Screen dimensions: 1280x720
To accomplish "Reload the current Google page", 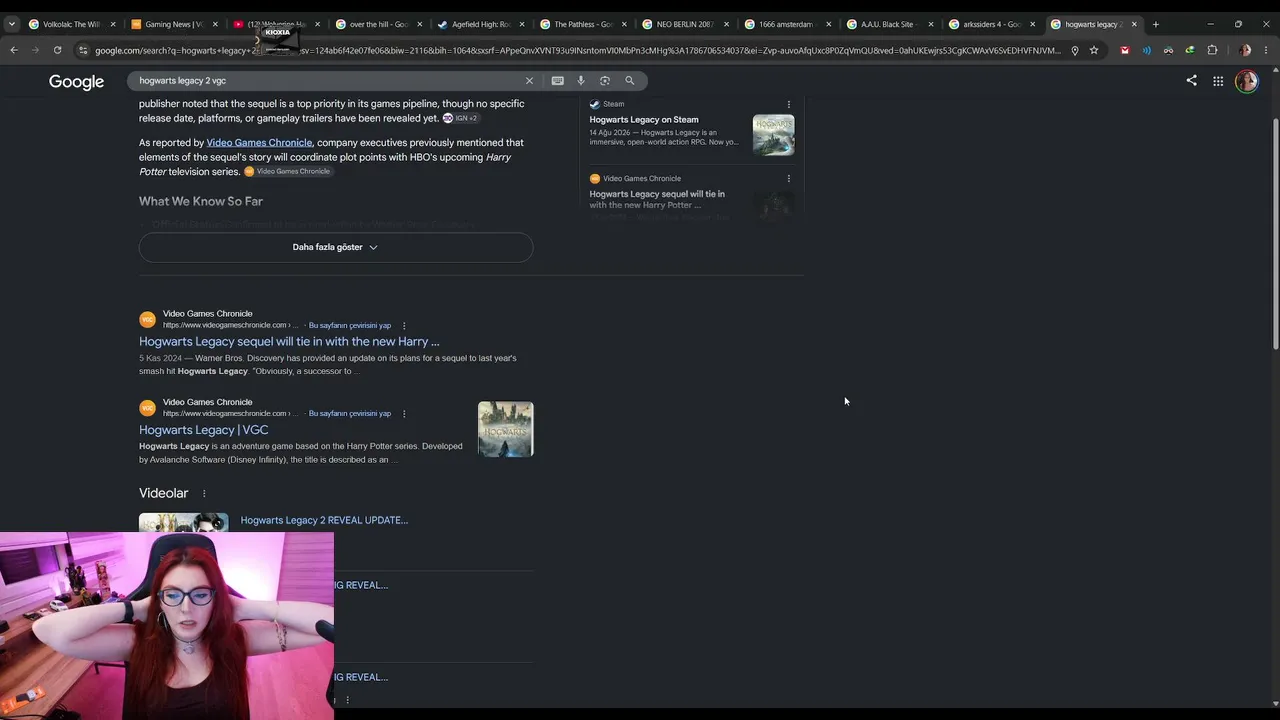I will tap(57, 50).
